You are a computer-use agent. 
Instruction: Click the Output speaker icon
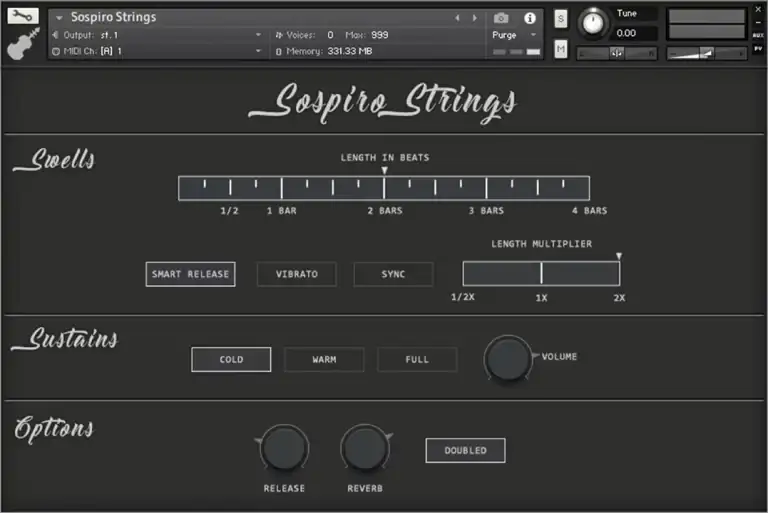(55, 35)
